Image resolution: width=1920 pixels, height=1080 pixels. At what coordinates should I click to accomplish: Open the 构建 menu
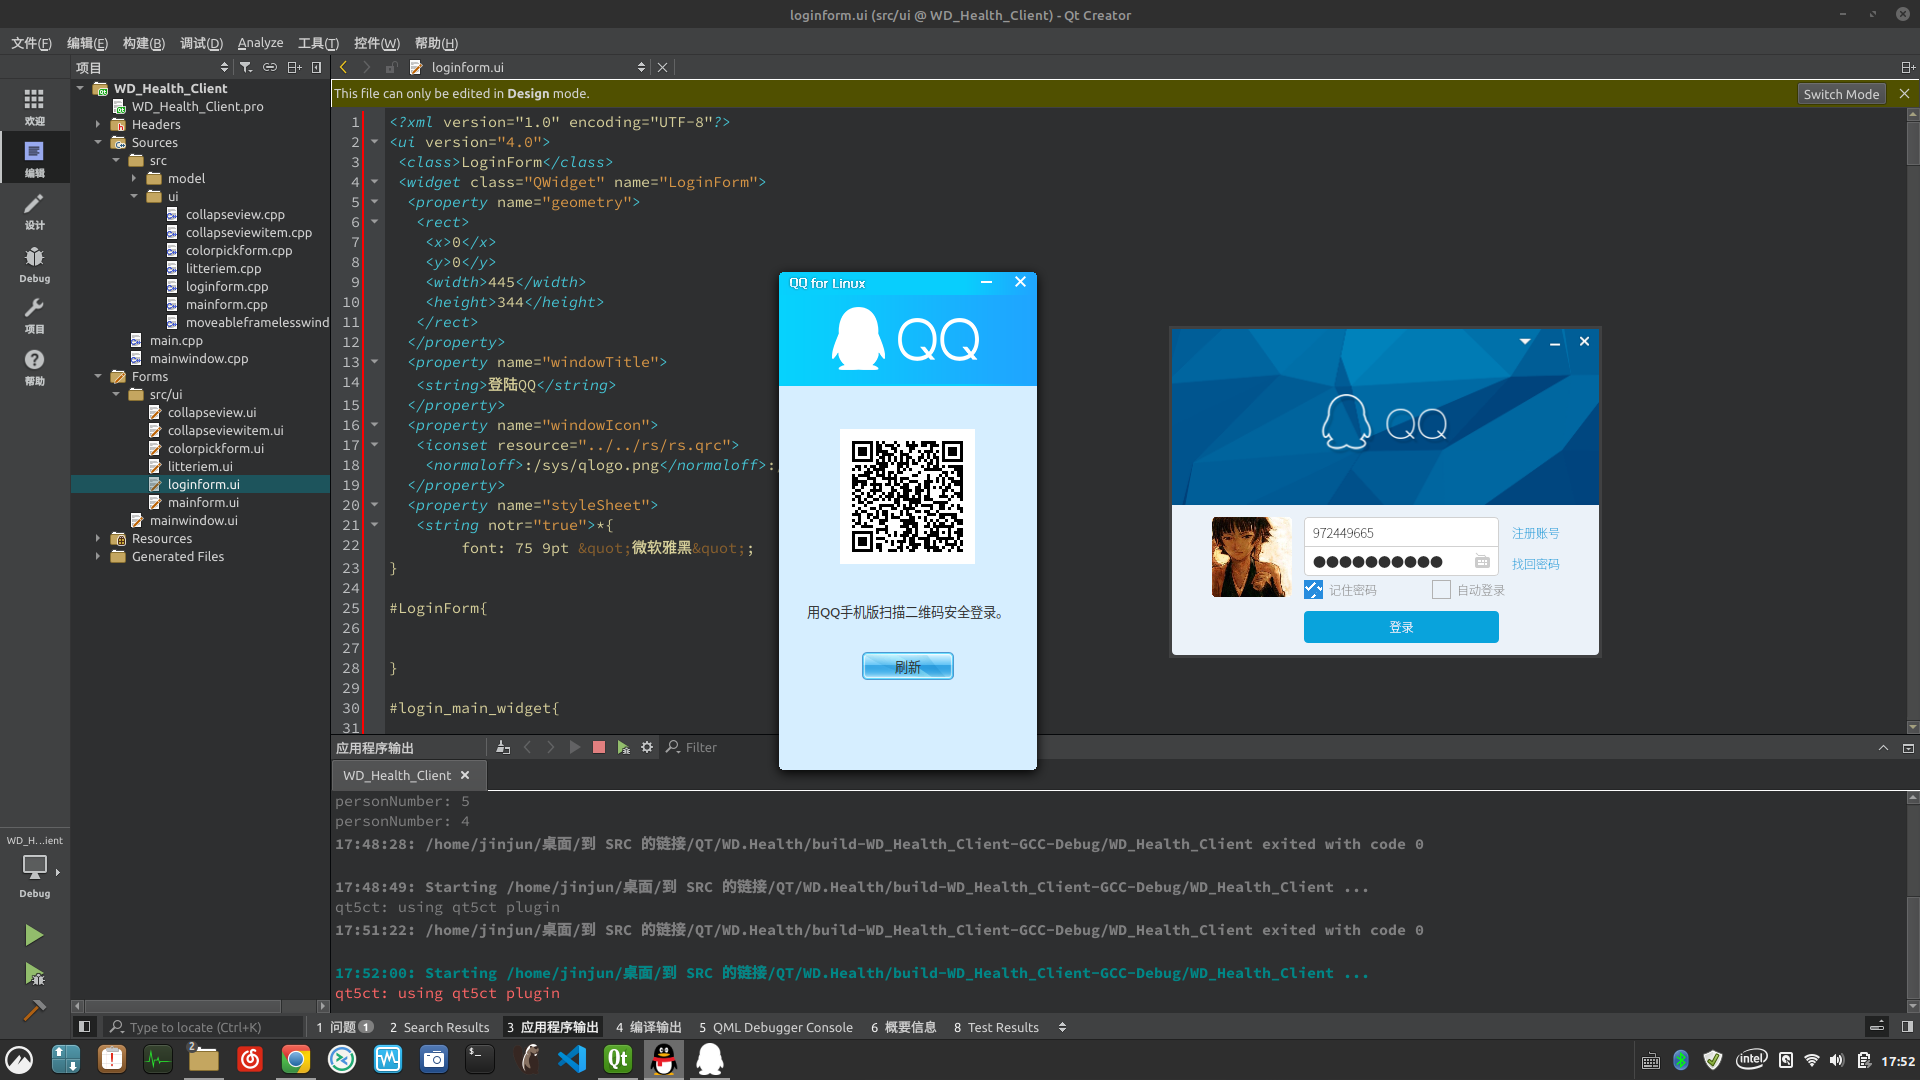tap(143, 43)
